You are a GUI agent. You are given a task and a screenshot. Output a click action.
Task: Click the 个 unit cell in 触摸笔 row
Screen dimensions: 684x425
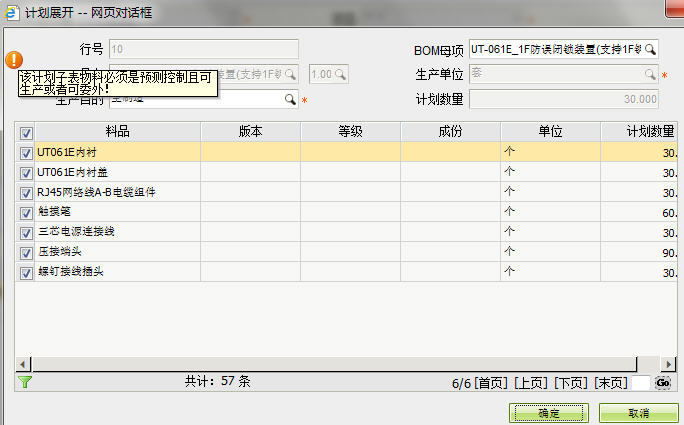coord(551,212)
